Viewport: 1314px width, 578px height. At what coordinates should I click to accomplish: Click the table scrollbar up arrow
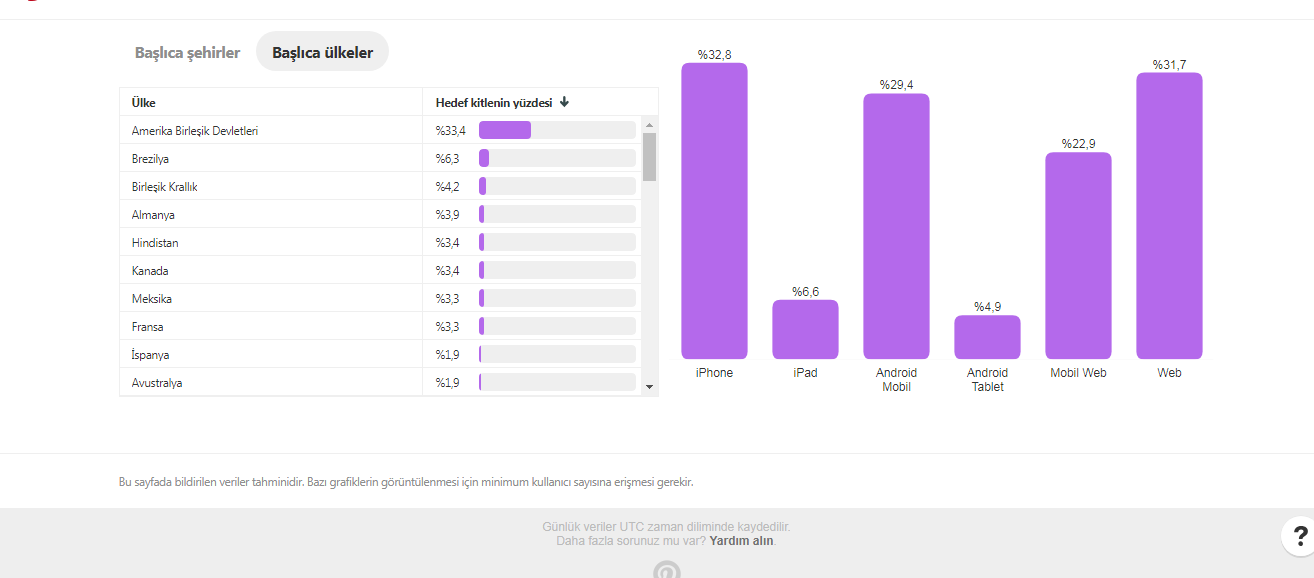click(649, 125)
